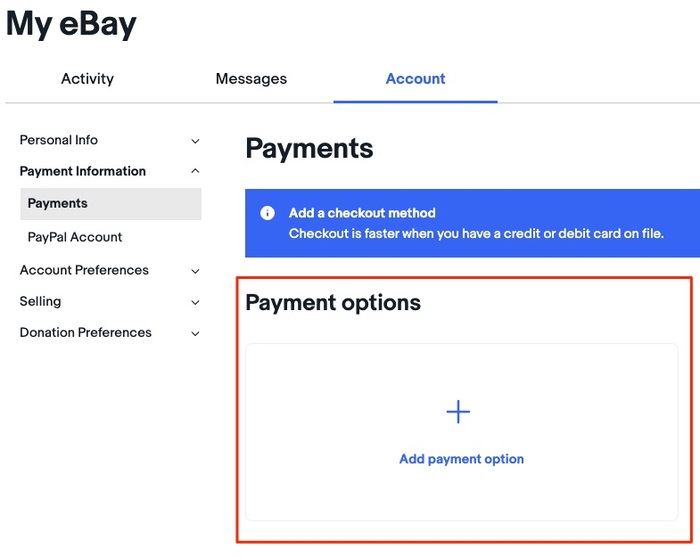The width and height of the screenshot is (700, 557).
Task: Click the plus icon in the payment card
Action: (x=458, y=412)
